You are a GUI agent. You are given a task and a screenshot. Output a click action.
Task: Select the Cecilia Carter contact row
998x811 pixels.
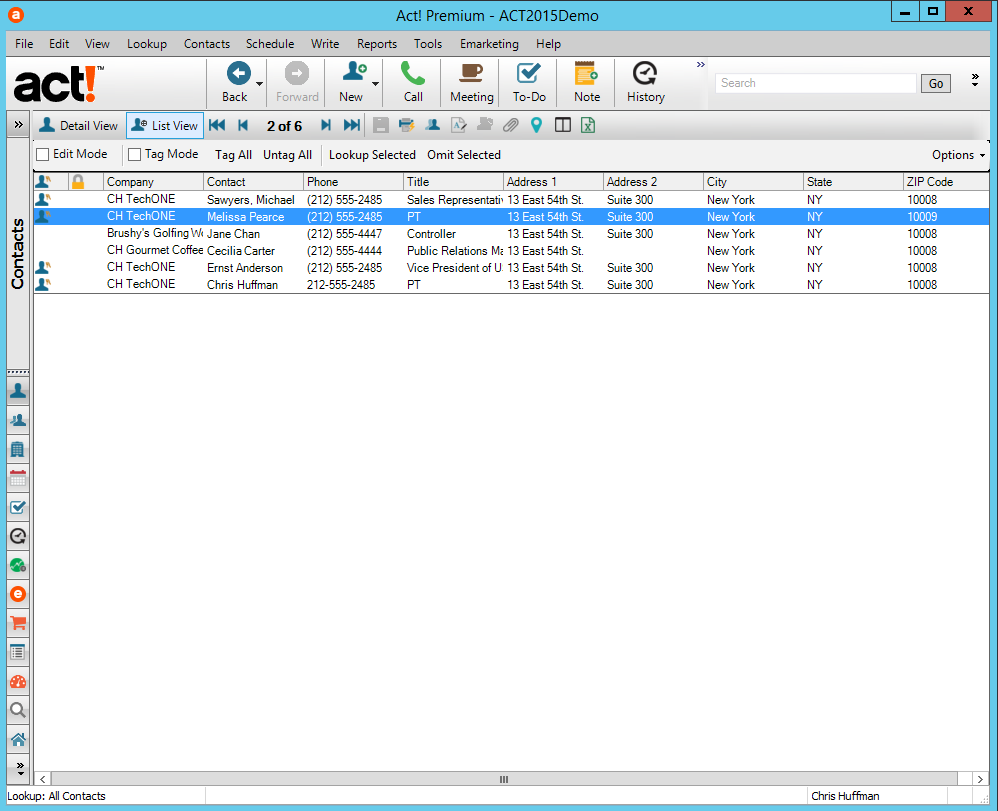(x=511, y=251)
